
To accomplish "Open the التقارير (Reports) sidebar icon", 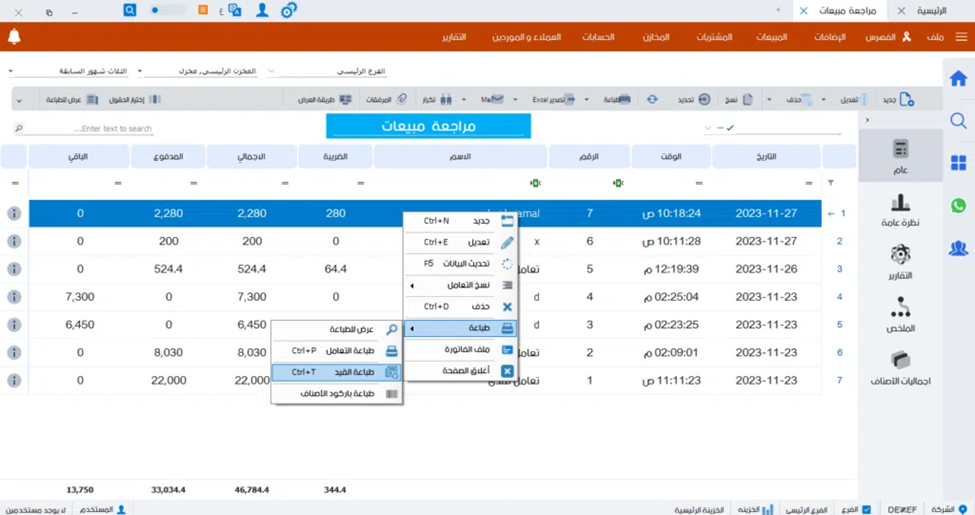I will (900, 262).
